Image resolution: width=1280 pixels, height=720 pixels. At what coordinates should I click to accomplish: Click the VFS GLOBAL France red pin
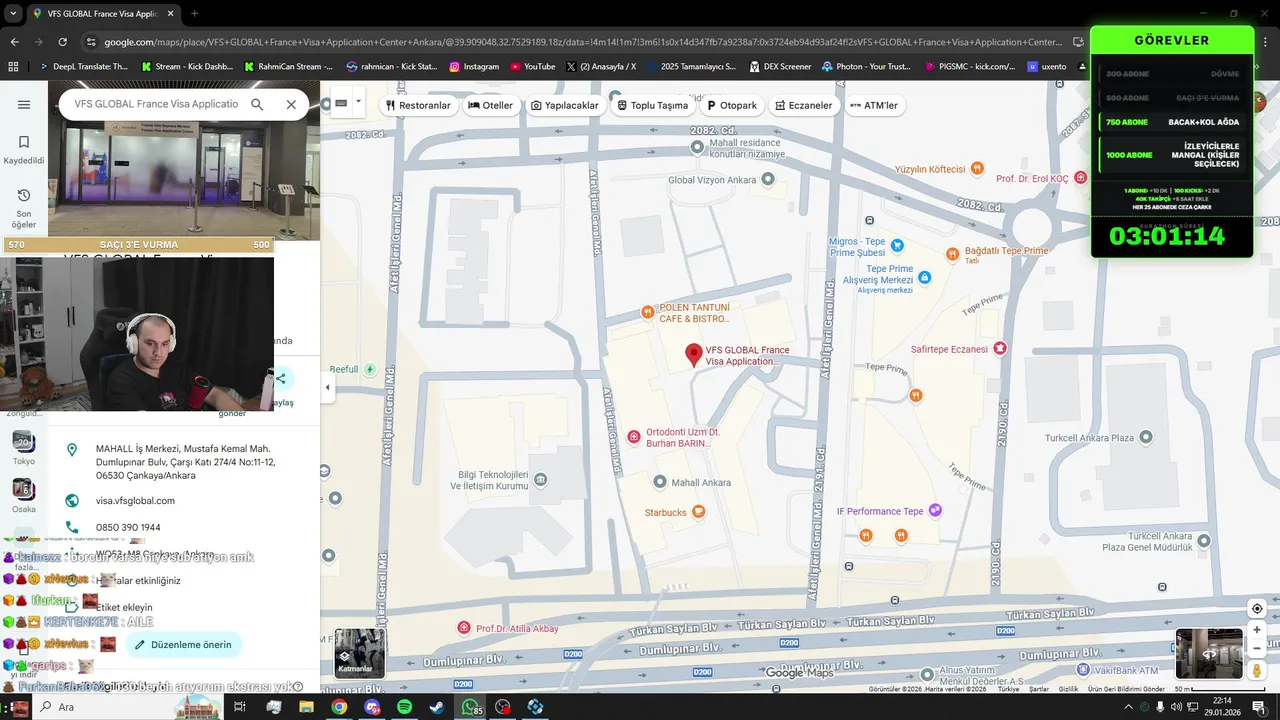point(693,354)
